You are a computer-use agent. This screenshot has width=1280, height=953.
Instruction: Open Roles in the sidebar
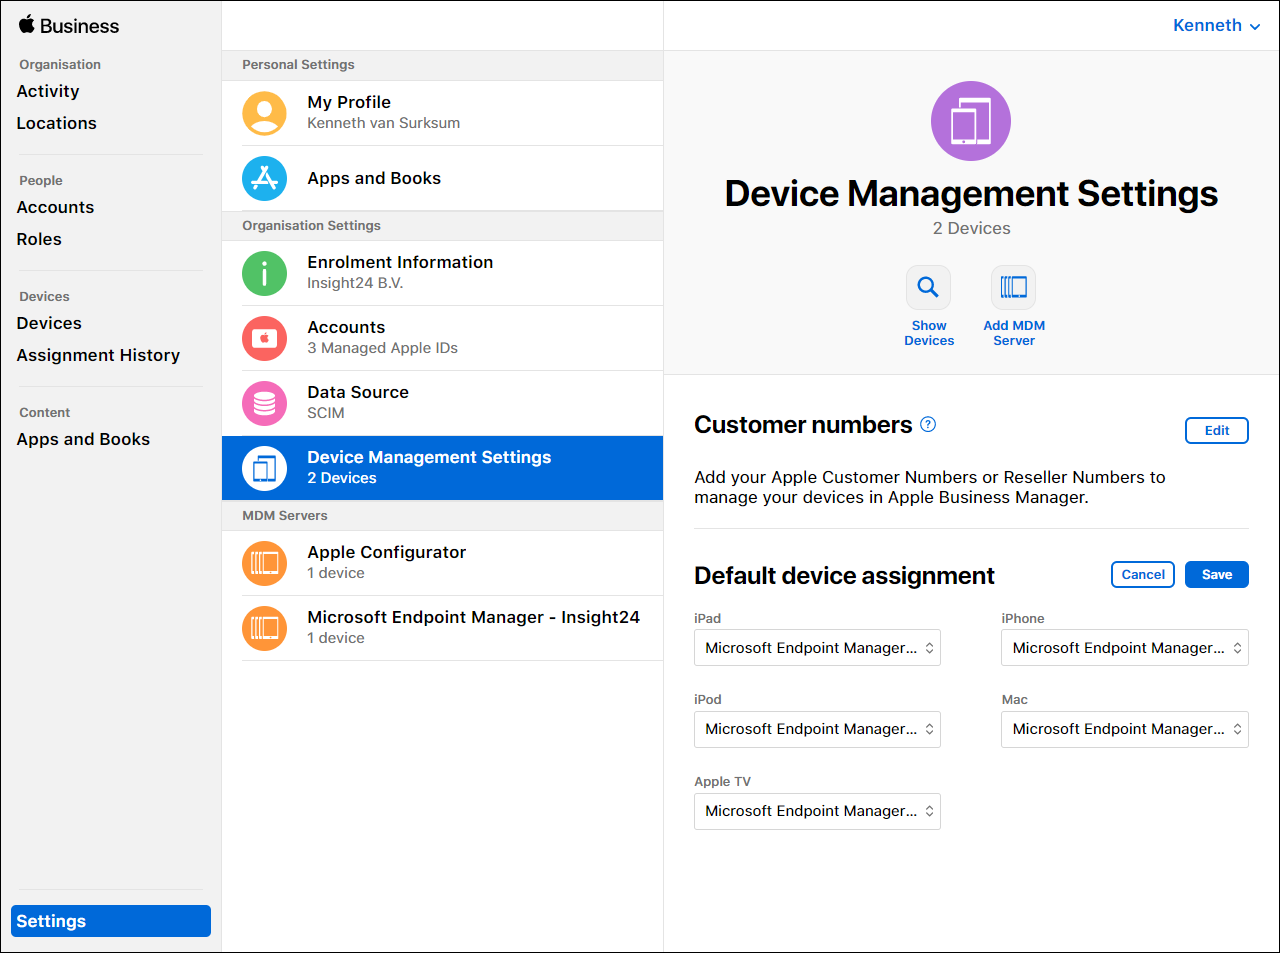tap(39, 239)
